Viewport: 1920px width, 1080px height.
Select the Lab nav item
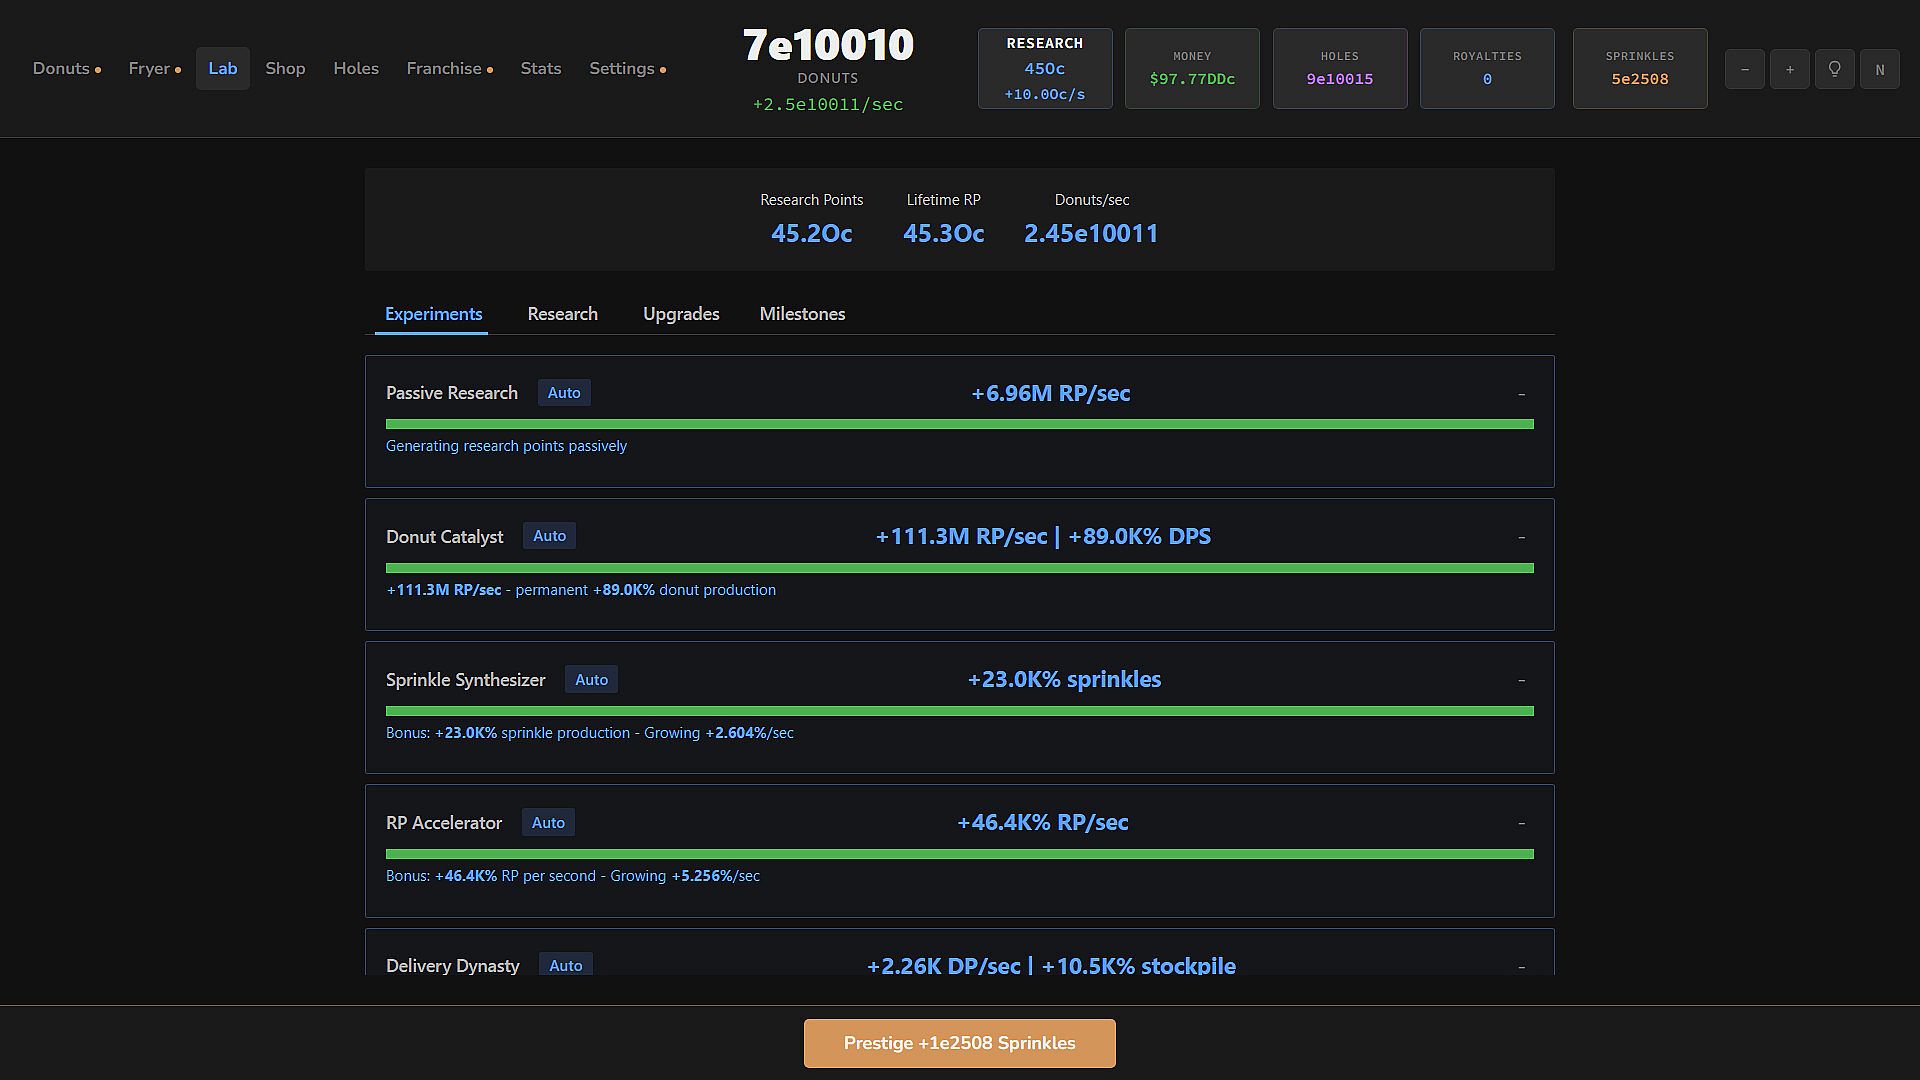[222, 69]
